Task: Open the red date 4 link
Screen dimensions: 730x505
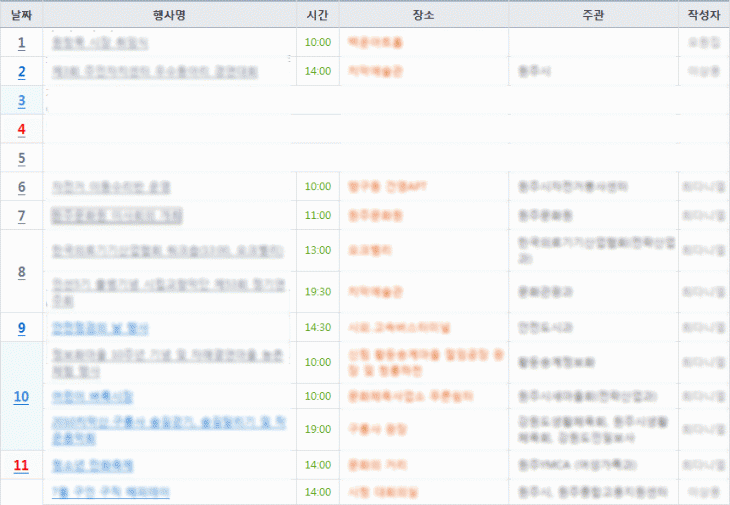Action: (x=21, y=129)
